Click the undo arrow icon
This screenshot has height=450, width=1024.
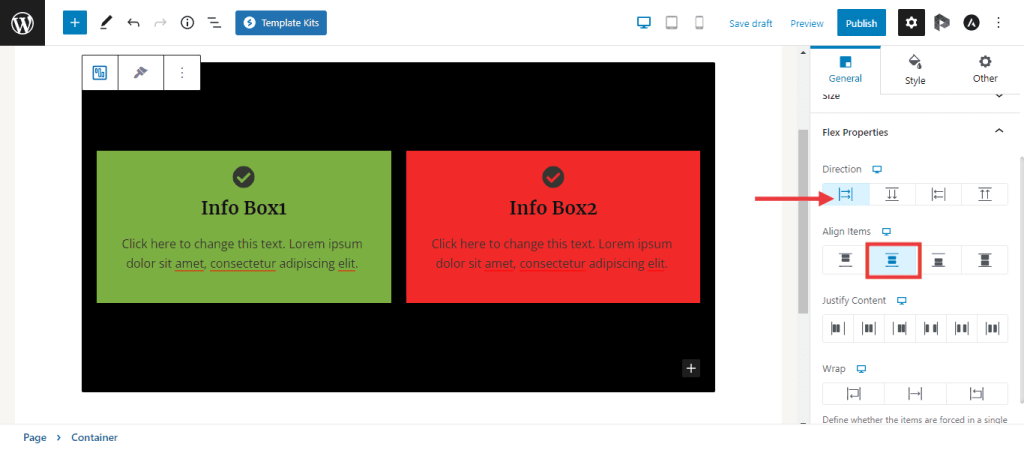click(x=133, y=22)
